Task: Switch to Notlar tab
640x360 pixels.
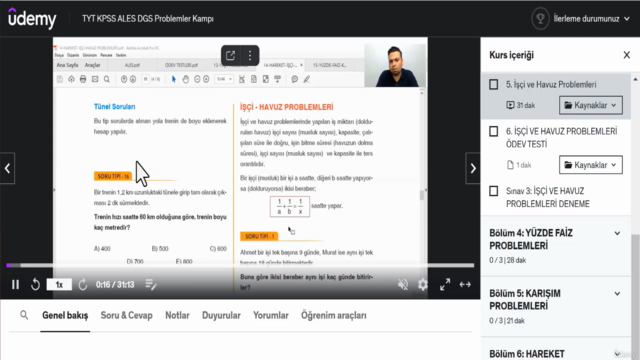Action: coord(177,316)
